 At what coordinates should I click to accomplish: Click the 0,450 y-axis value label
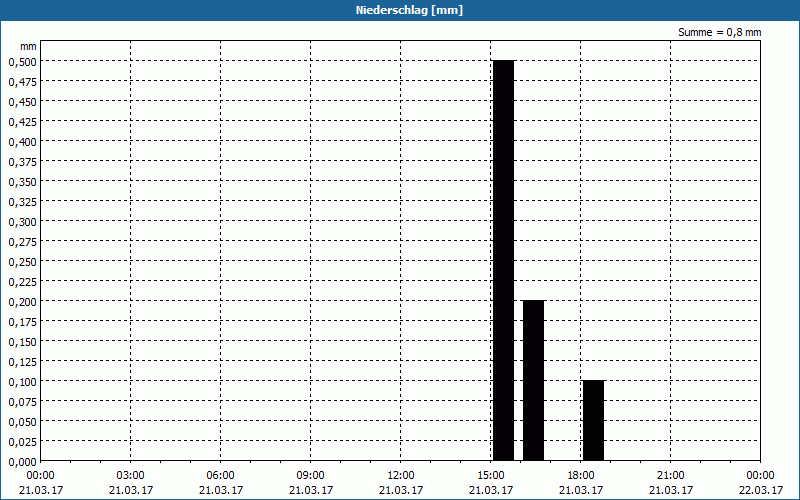(x=22, y=101)
